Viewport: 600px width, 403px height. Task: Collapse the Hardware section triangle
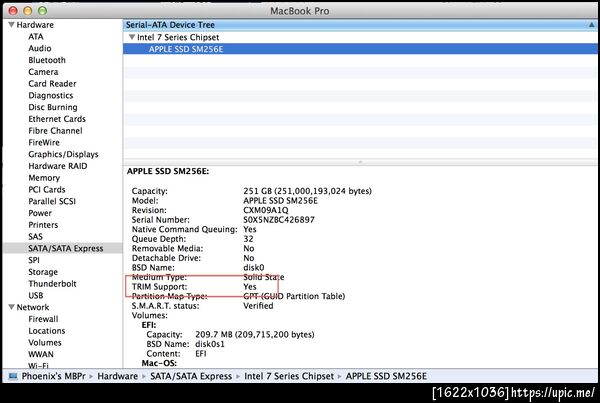(x=11, y=25)
